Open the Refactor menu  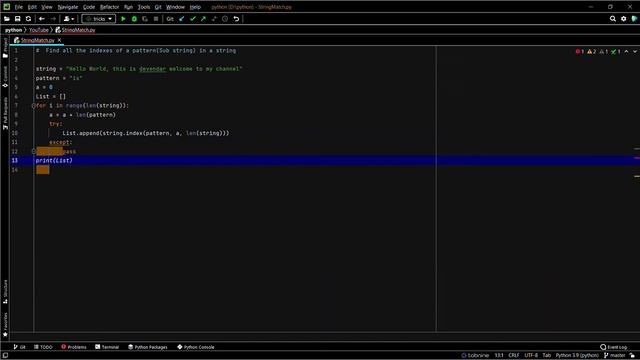(109, 7)
